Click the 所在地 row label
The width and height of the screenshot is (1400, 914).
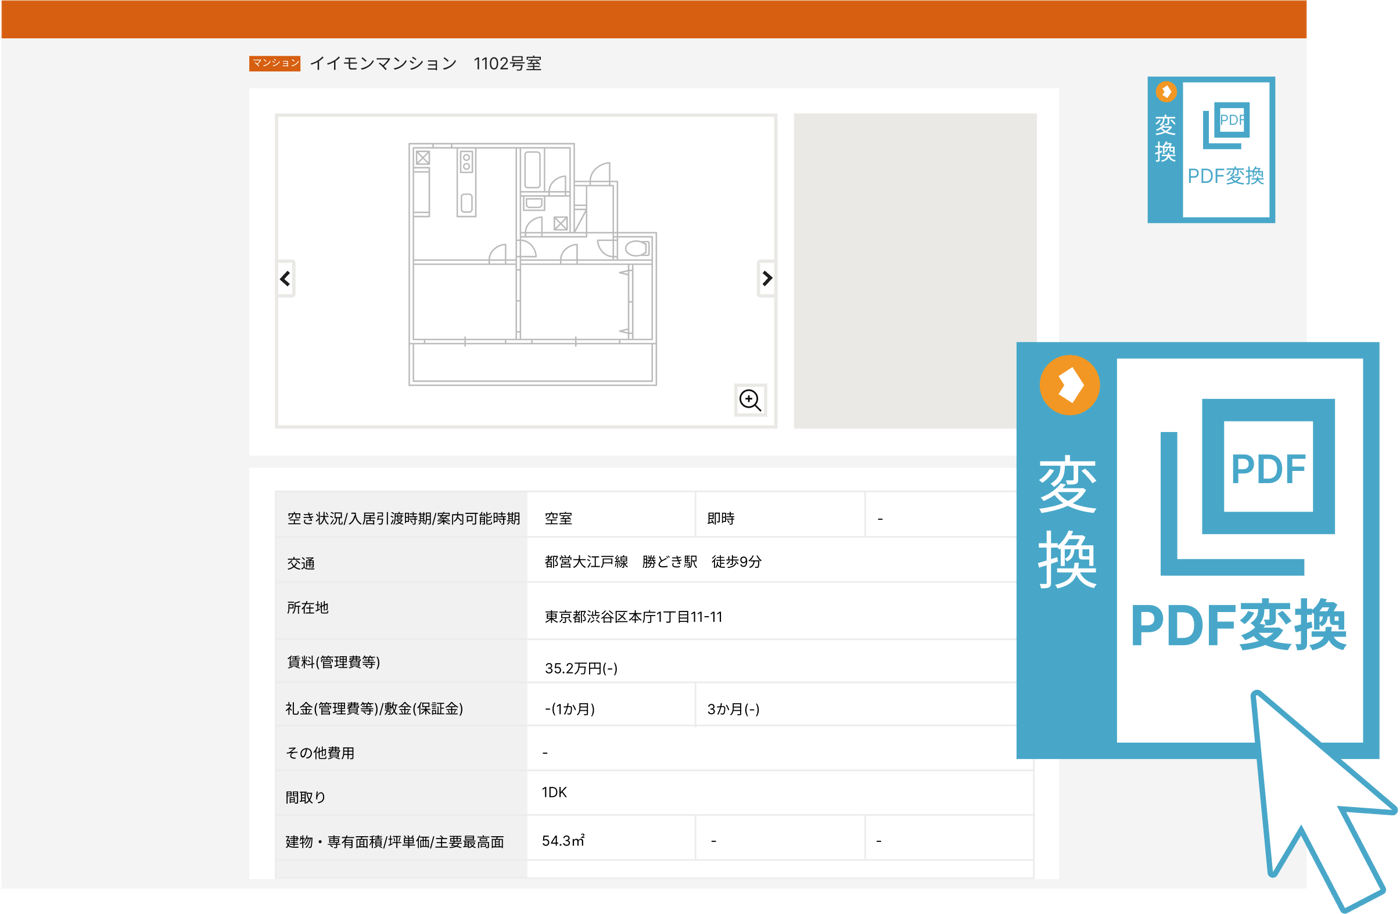[x=308, y=607]
